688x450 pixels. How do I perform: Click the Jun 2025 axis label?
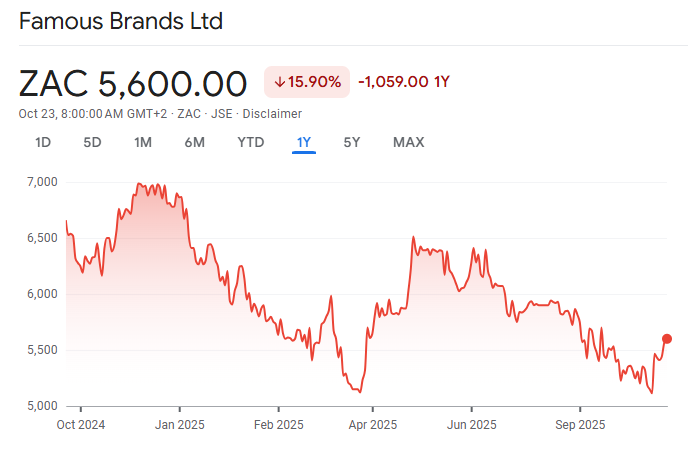point(470,424)
